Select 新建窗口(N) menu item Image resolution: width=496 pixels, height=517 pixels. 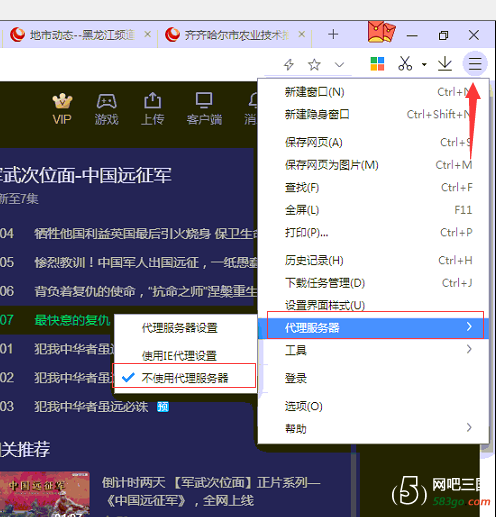point(374,92)
